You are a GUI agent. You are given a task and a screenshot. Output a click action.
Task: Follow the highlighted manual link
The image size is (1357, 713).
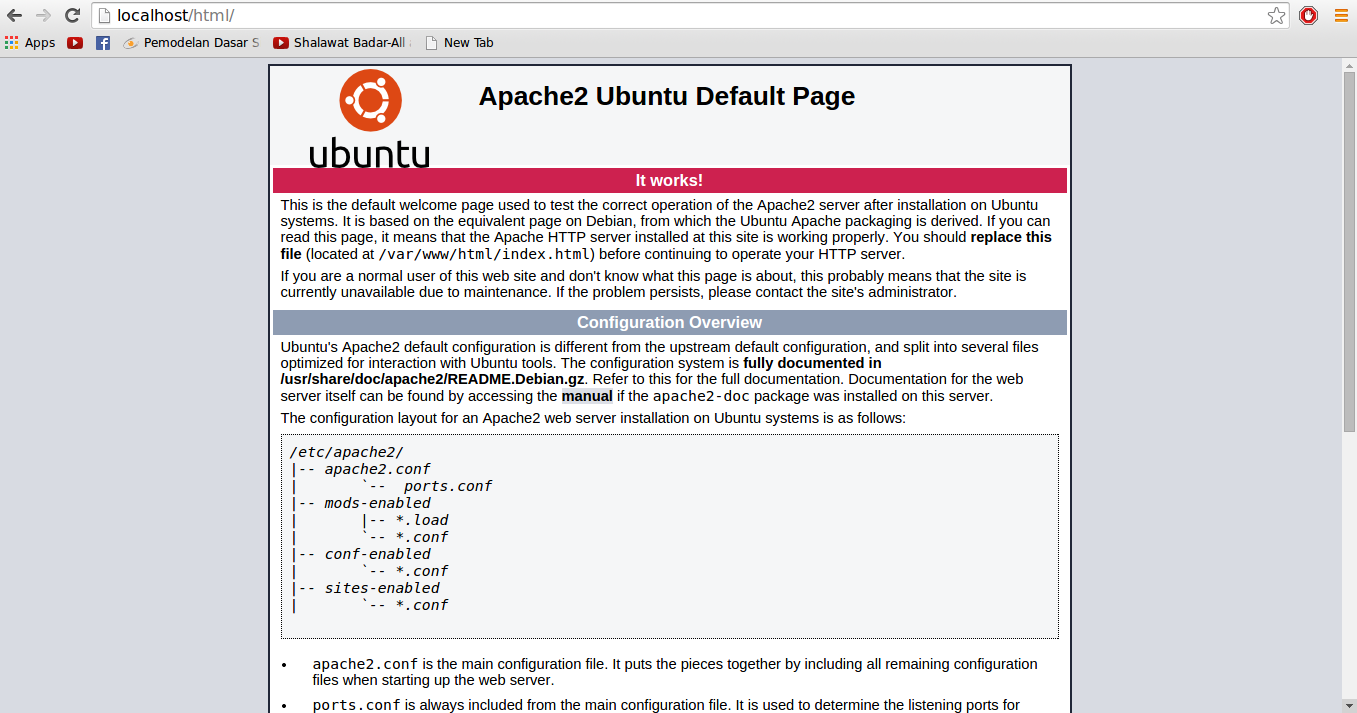click(x=587, y=396)
